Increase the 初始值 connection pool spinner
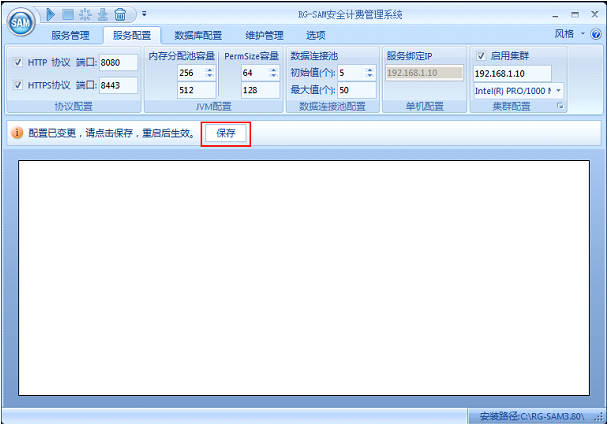Viewport: 607px width, 424px height. click(370, 70)
